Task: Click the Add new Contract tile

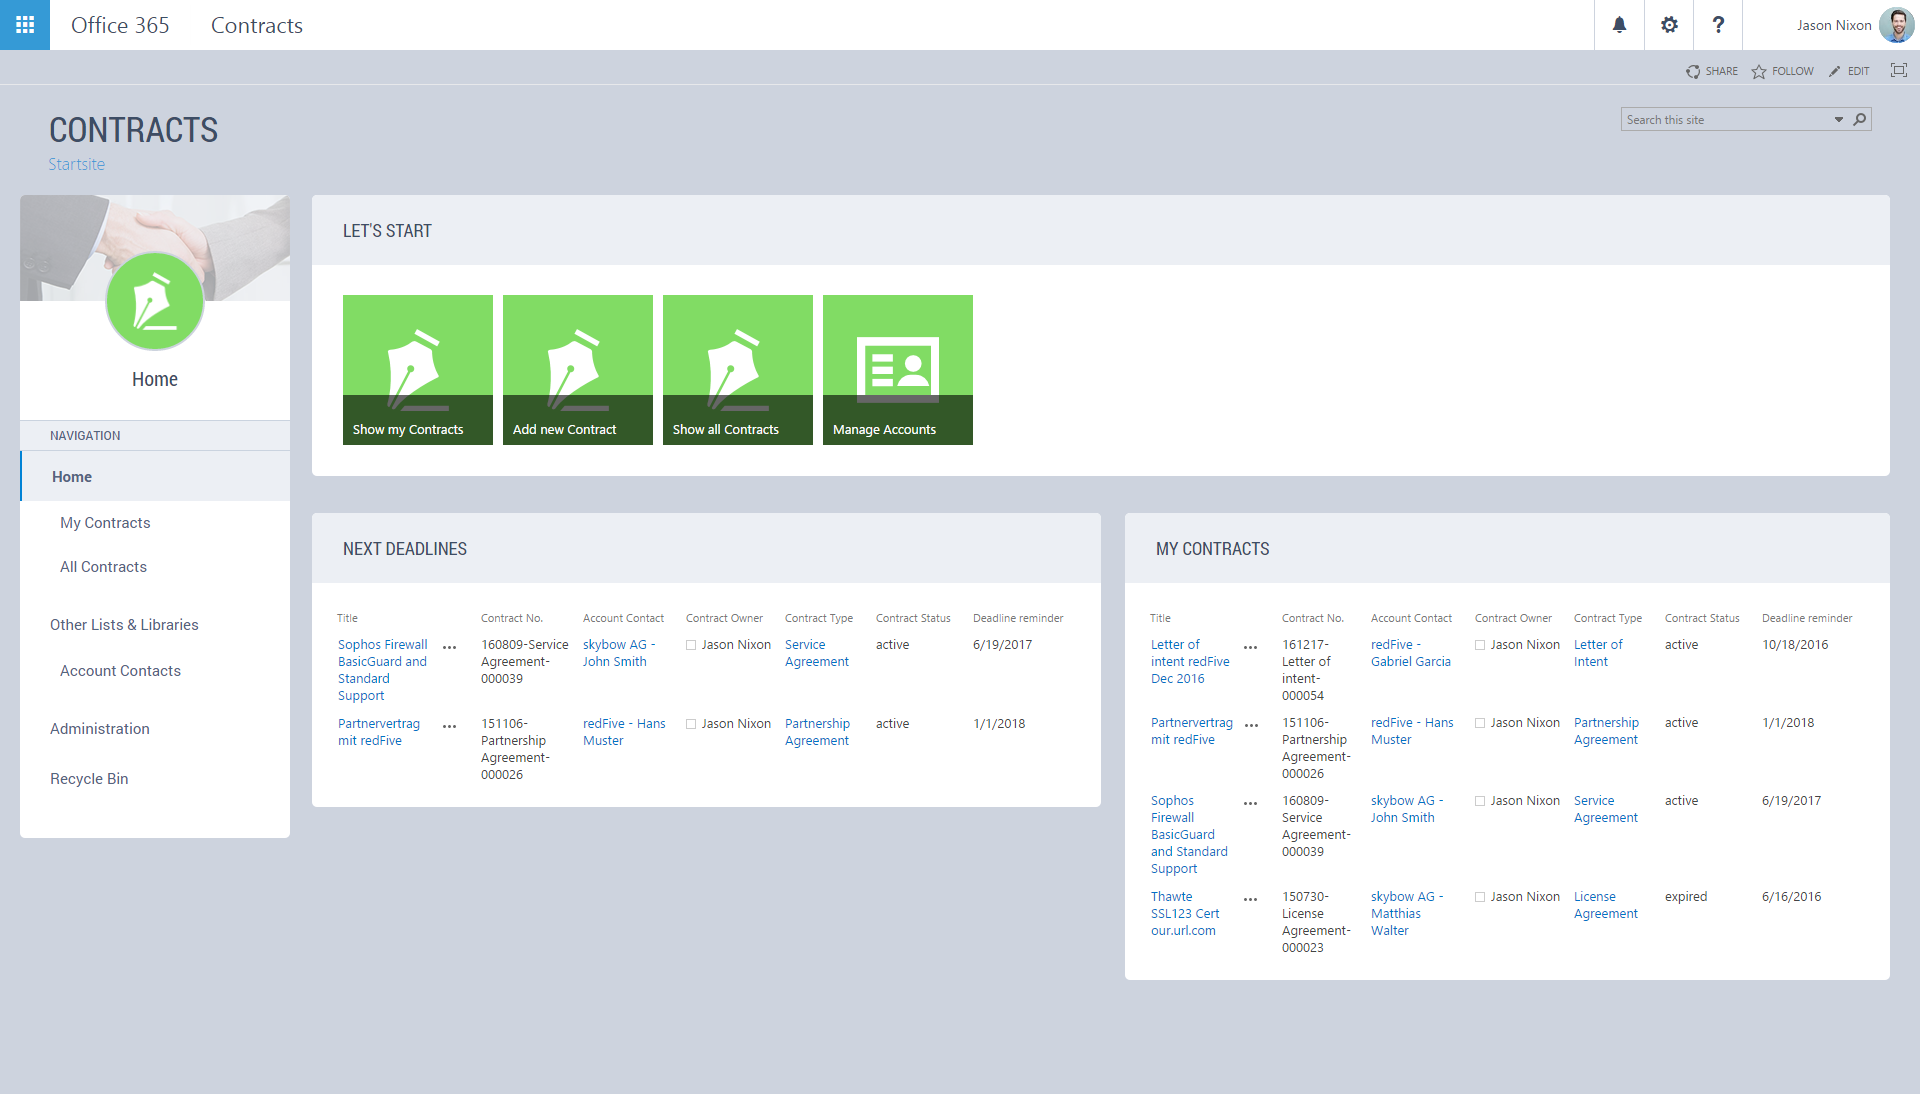Action: (578, 370)
